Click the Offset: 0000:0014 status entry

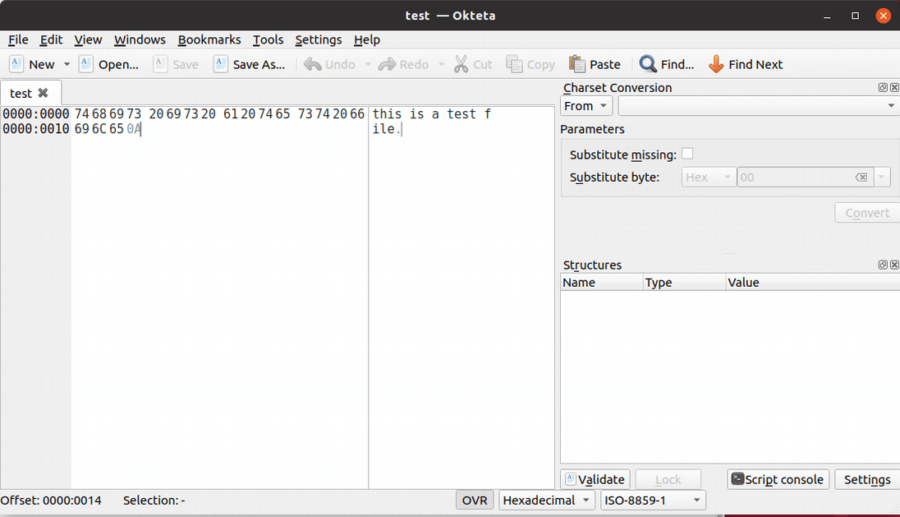tap(51, 500)
